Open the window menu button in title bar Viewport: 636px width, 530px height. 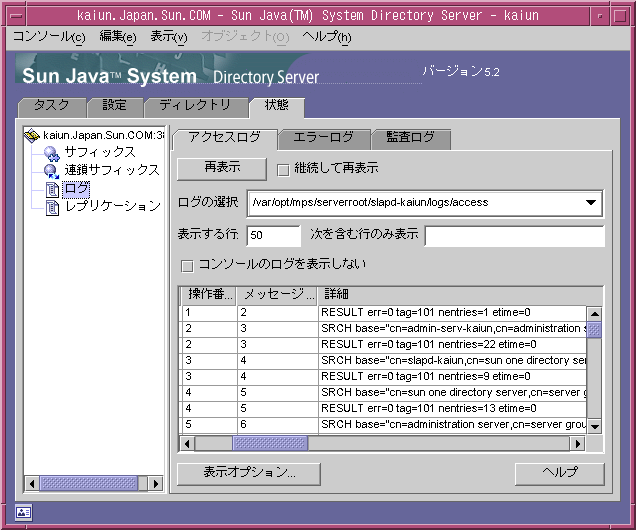click(16, 16)
